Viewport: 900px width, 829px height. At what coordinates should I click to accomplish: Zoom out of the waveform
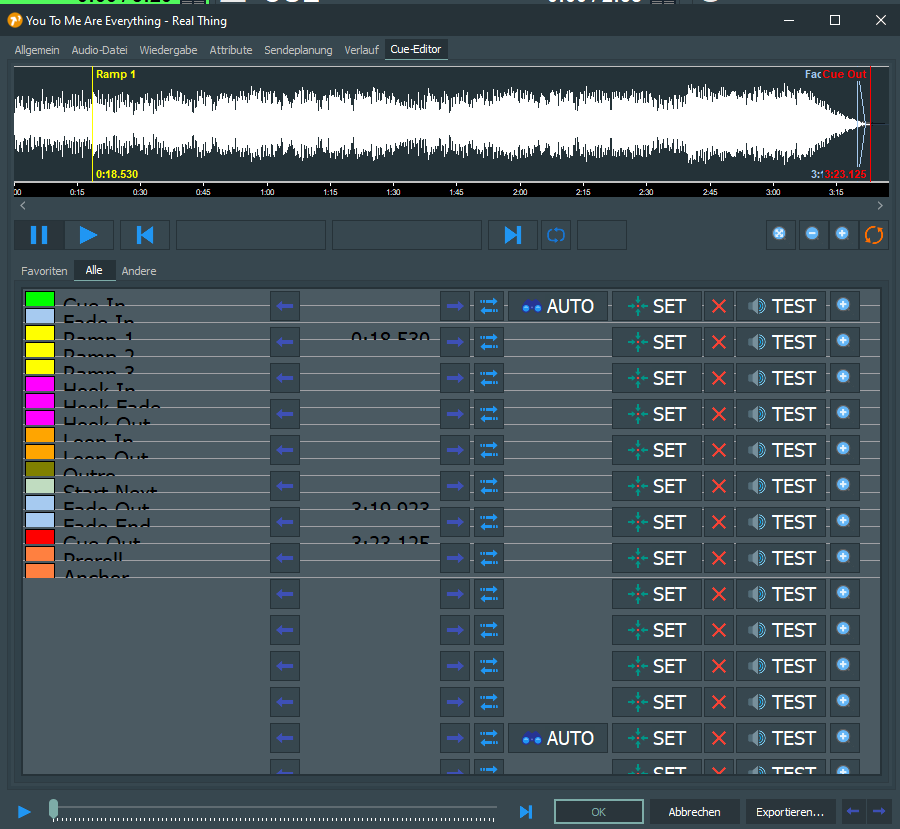click(812, 234)
